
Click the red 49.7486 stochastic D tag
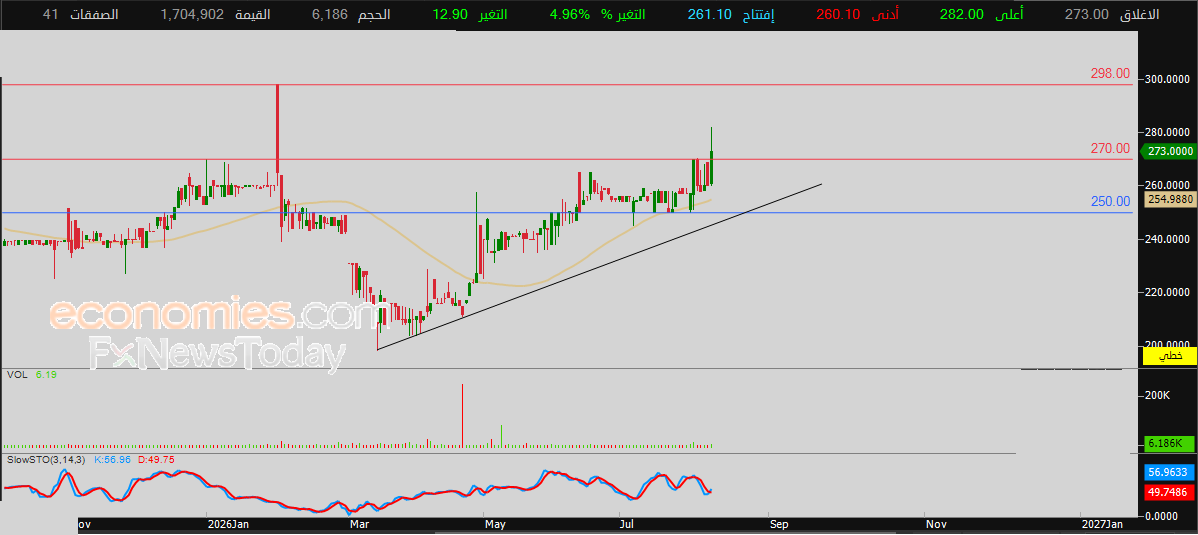(1170, 492)
